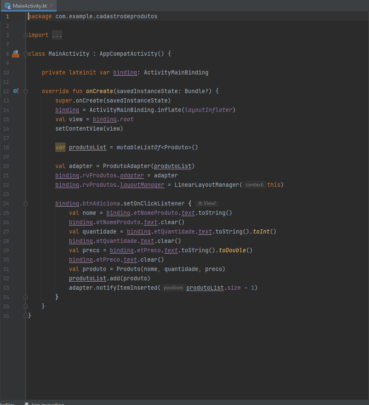
Task: Click the closing fold marker on line 35
Action: (26, 306)
